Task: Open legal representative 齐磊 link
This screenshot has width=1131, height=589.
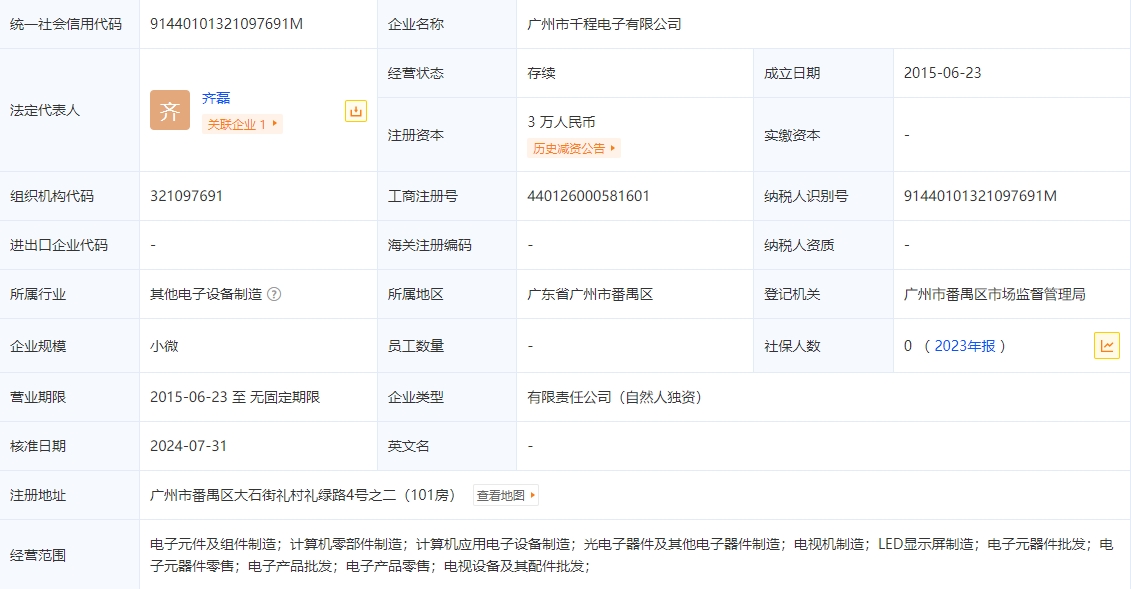Action: [x=216, y=98]
